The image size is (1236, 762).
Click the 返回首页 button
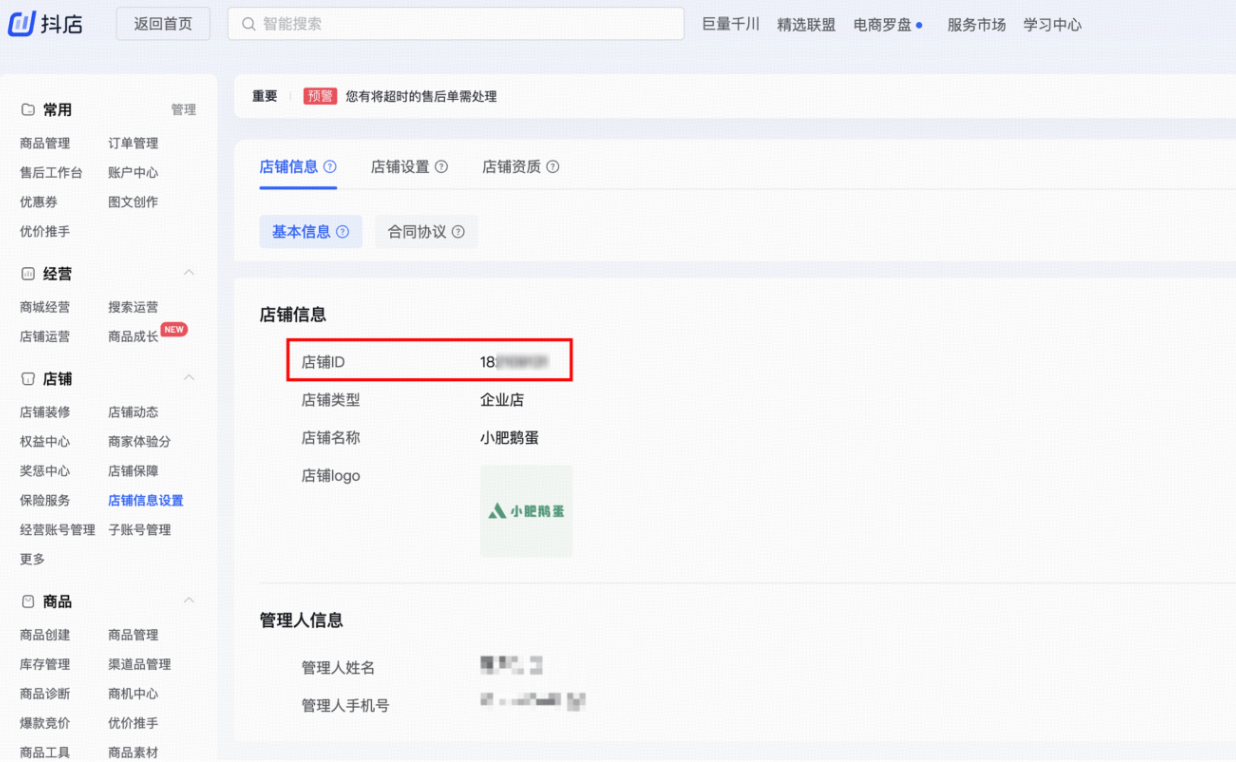point(162,23)
